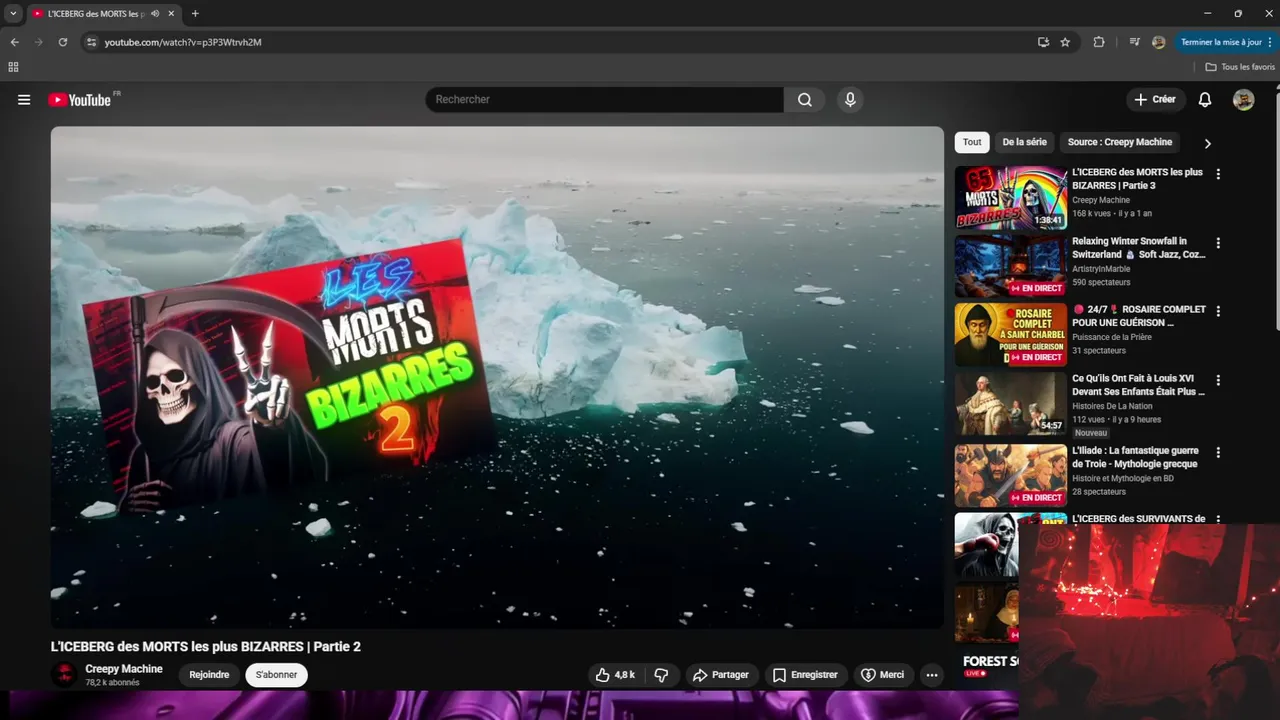Screen dimensions: 1280x720
Task: Open Creepy Machine channel name link
Action: coord(124,669)
